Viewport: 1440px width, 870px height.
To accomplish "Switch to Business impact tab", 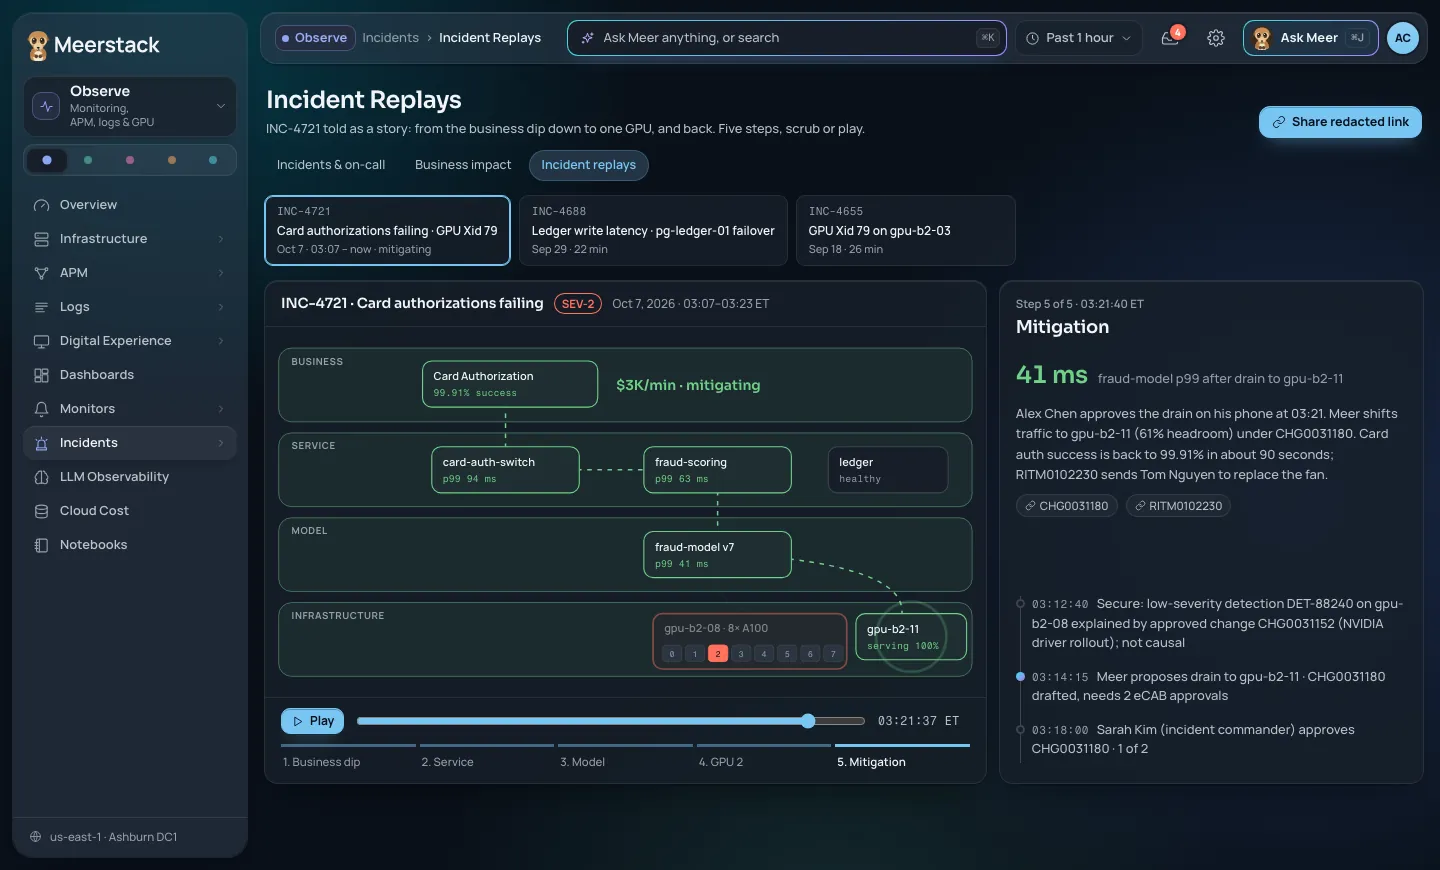I will (x=463, y=165).
